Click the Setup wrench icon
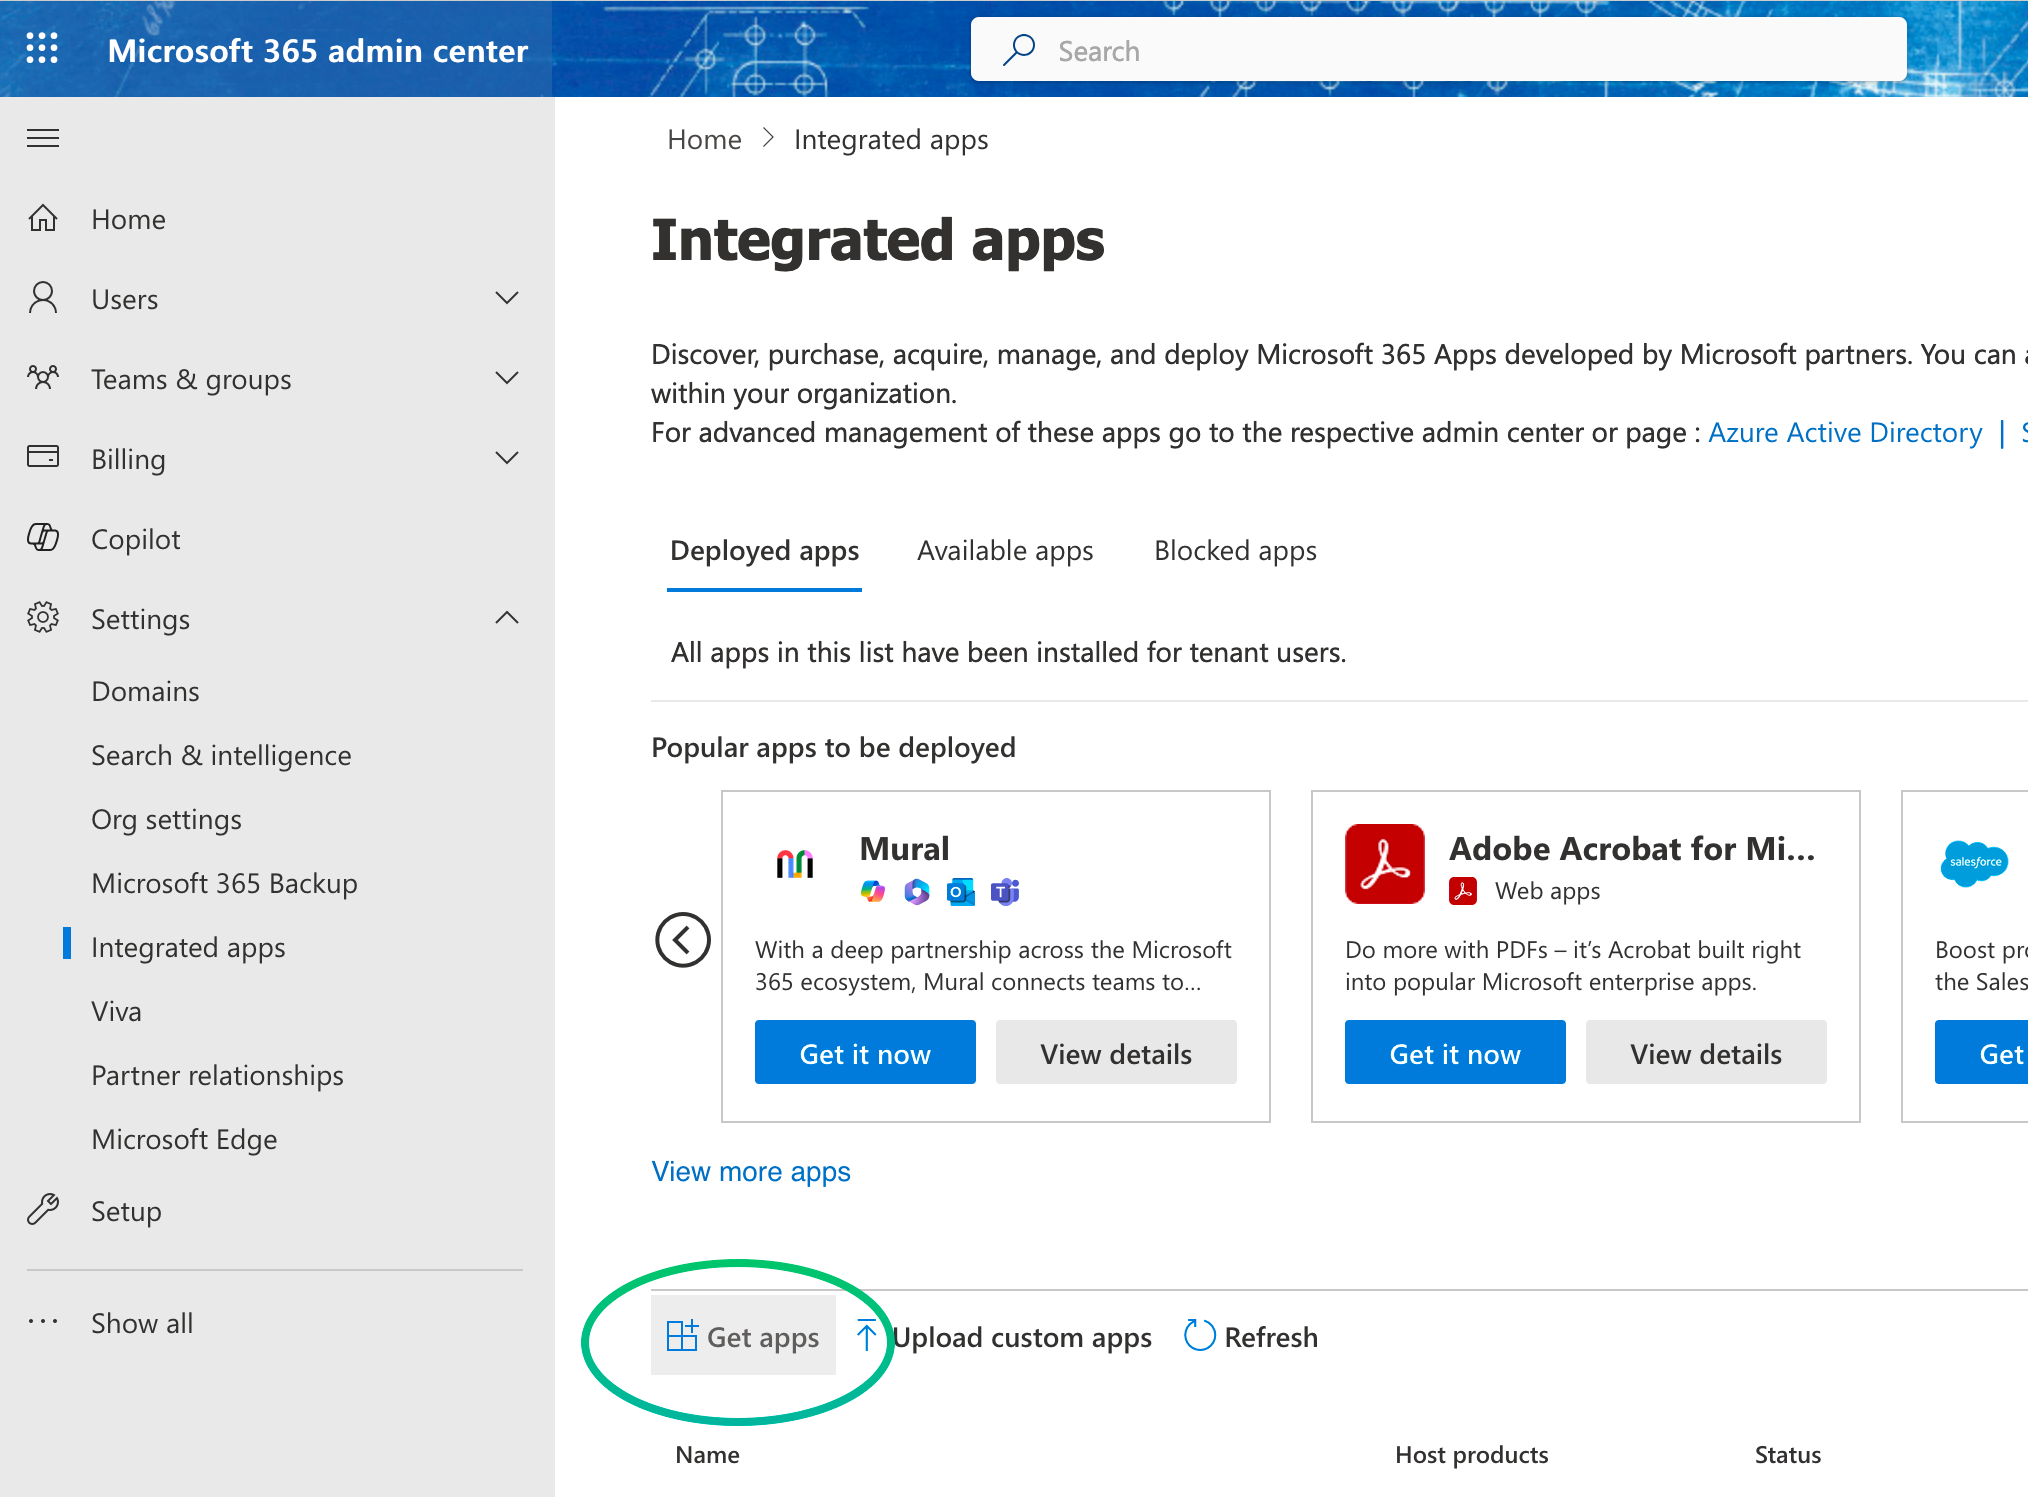 point(43,1209)
